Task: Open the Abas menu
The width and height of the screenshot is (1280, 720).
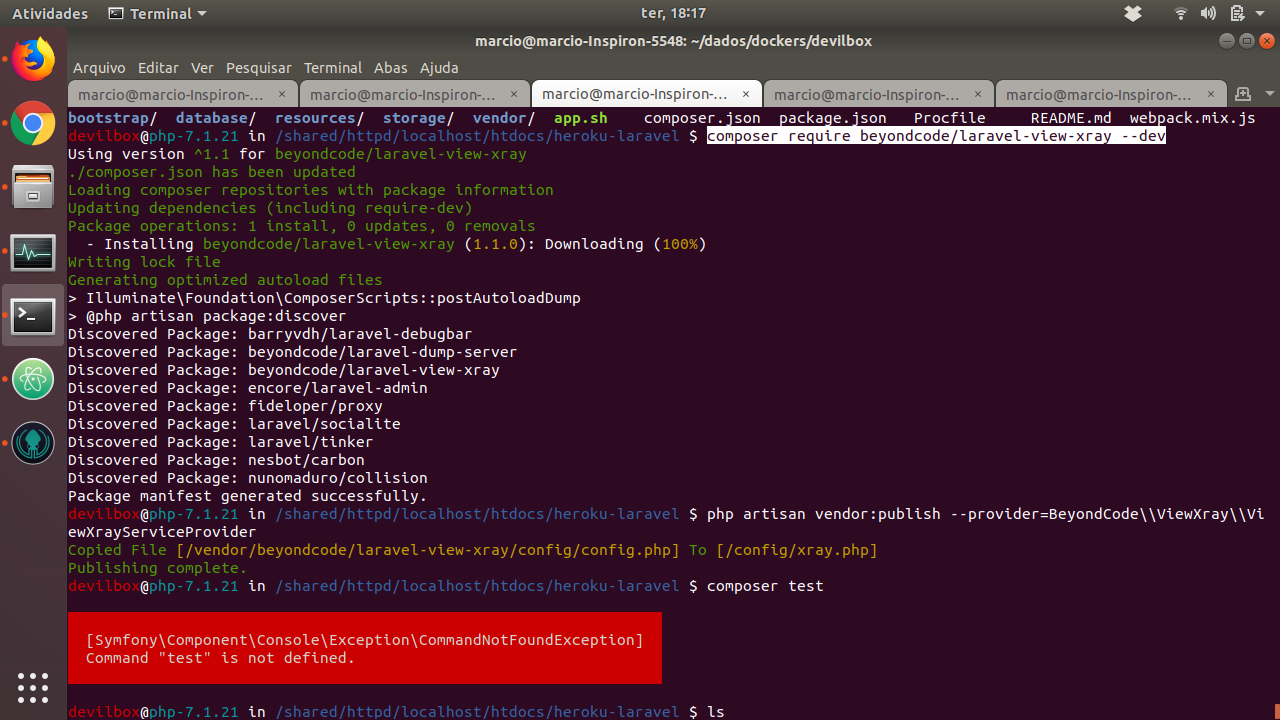Action: 390,68
